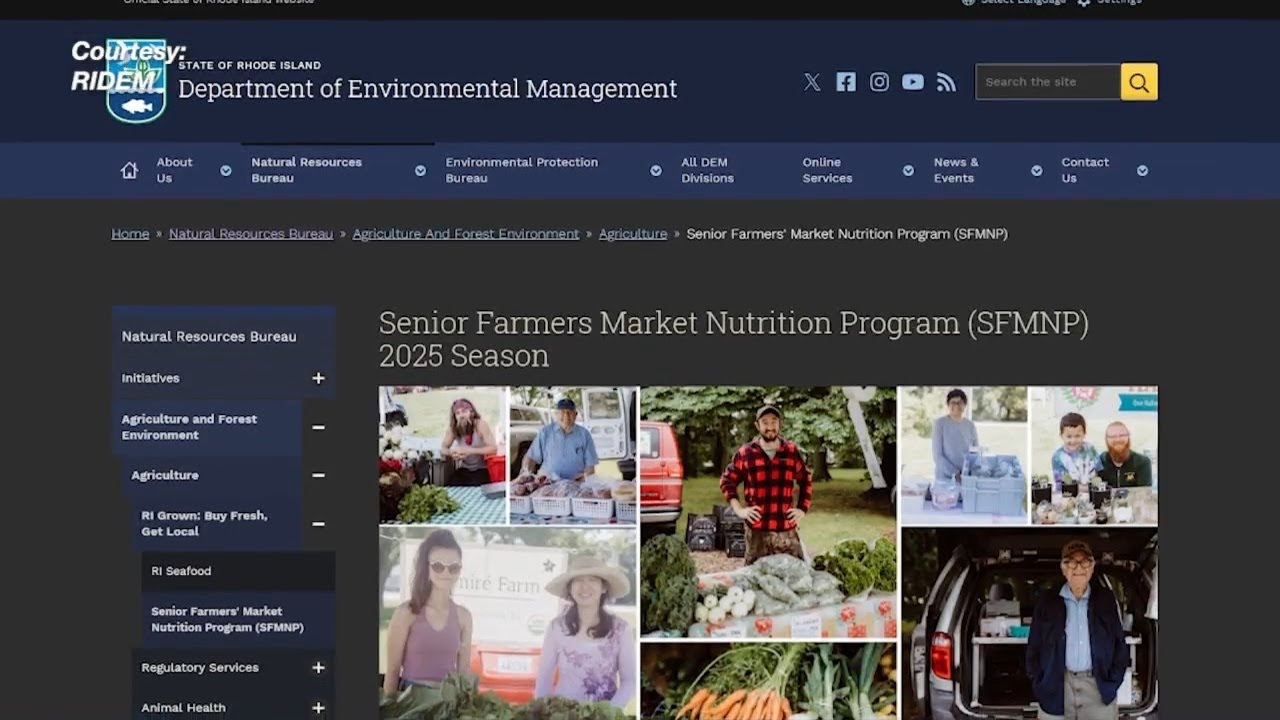Screen dimensions: 1280x720
Task: Click the Senior Farmers Market page heading
Action: coord(733,339)
